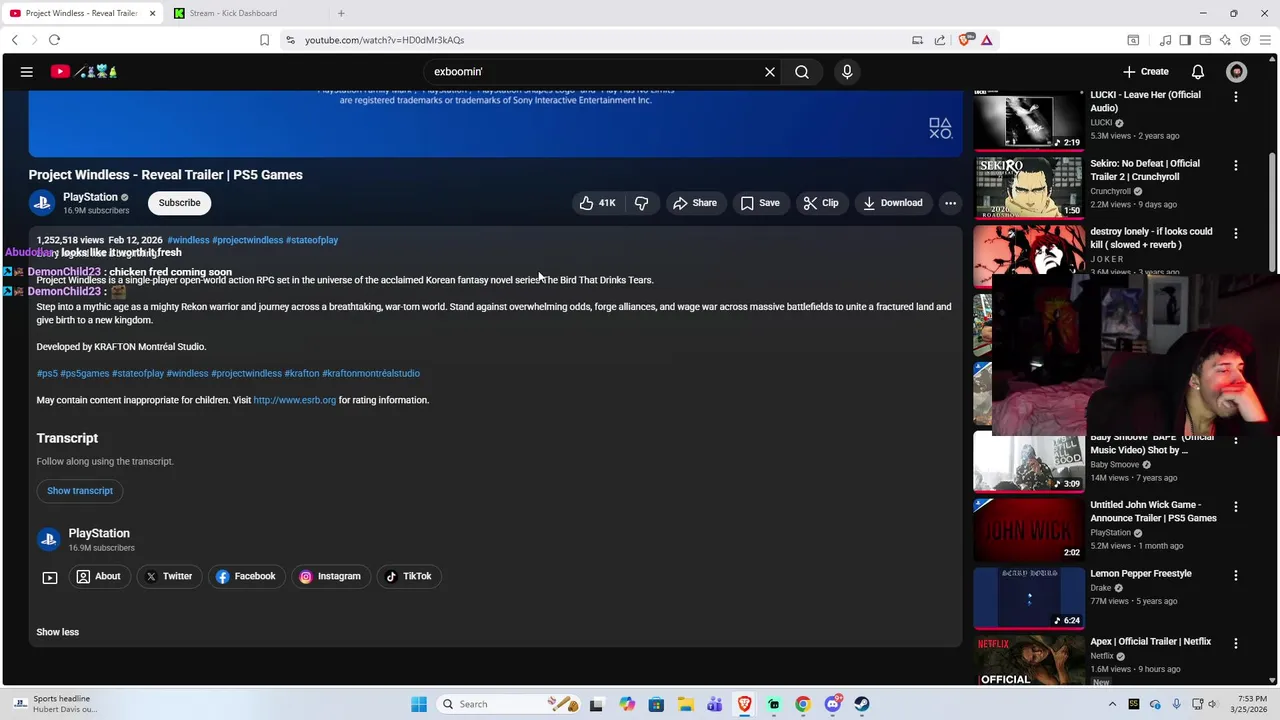Open the #projectwindless hashtag next to date

tap(248, 240)
